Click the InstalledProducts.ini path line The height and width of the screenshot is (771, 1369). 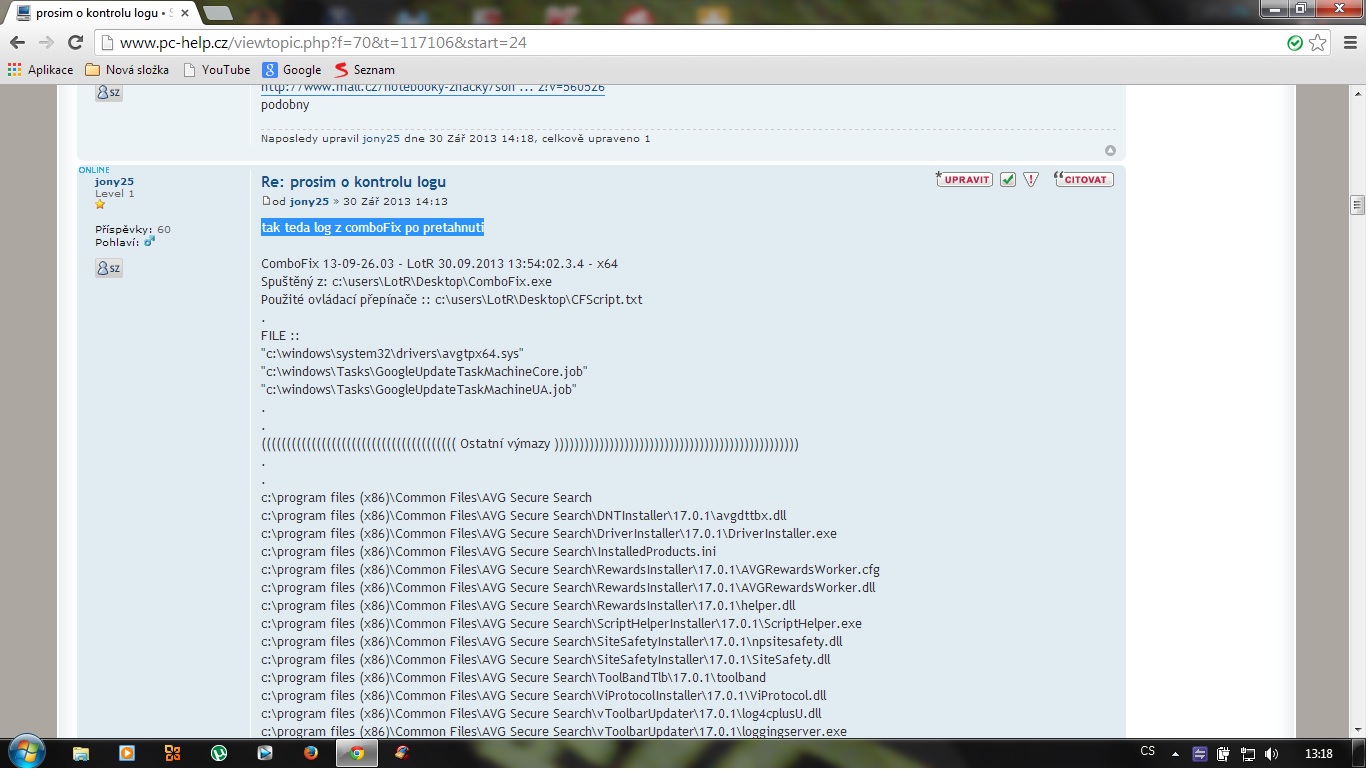coord(488,552)
